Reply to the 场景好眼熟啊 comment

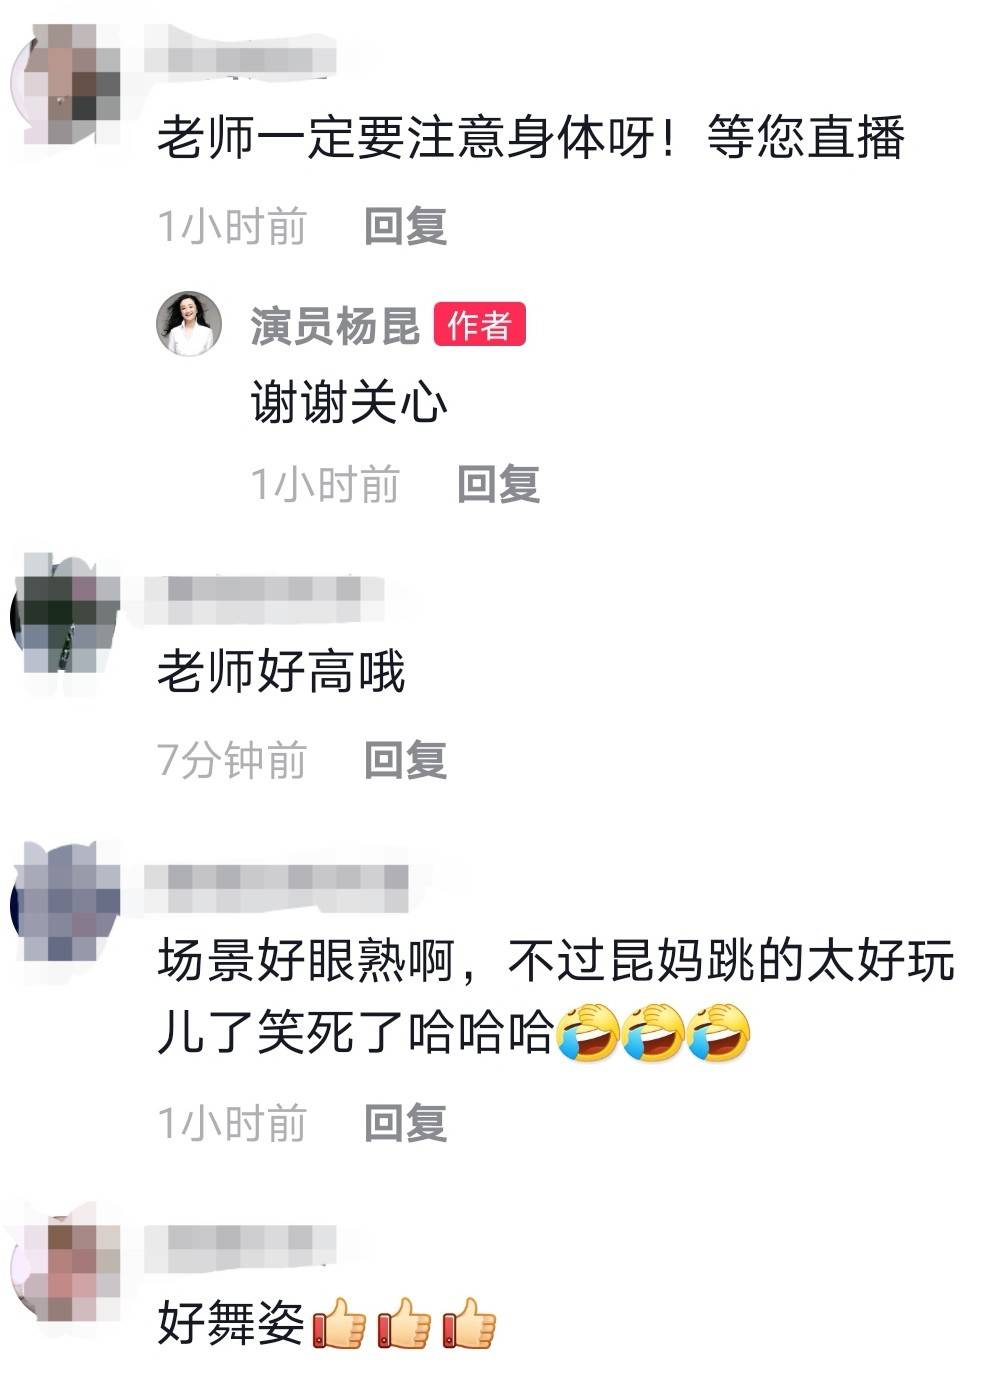pos(405,1123)
